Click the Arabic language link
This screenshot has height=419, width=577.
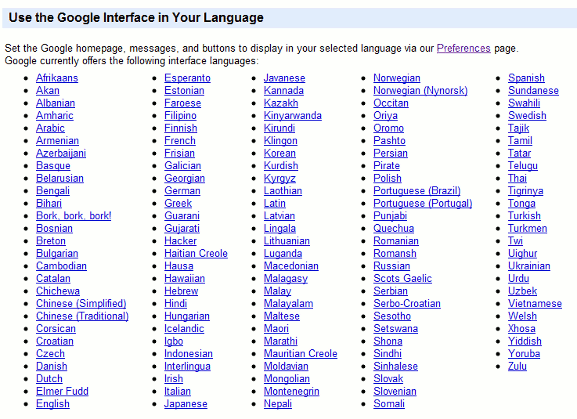(50, 128)
